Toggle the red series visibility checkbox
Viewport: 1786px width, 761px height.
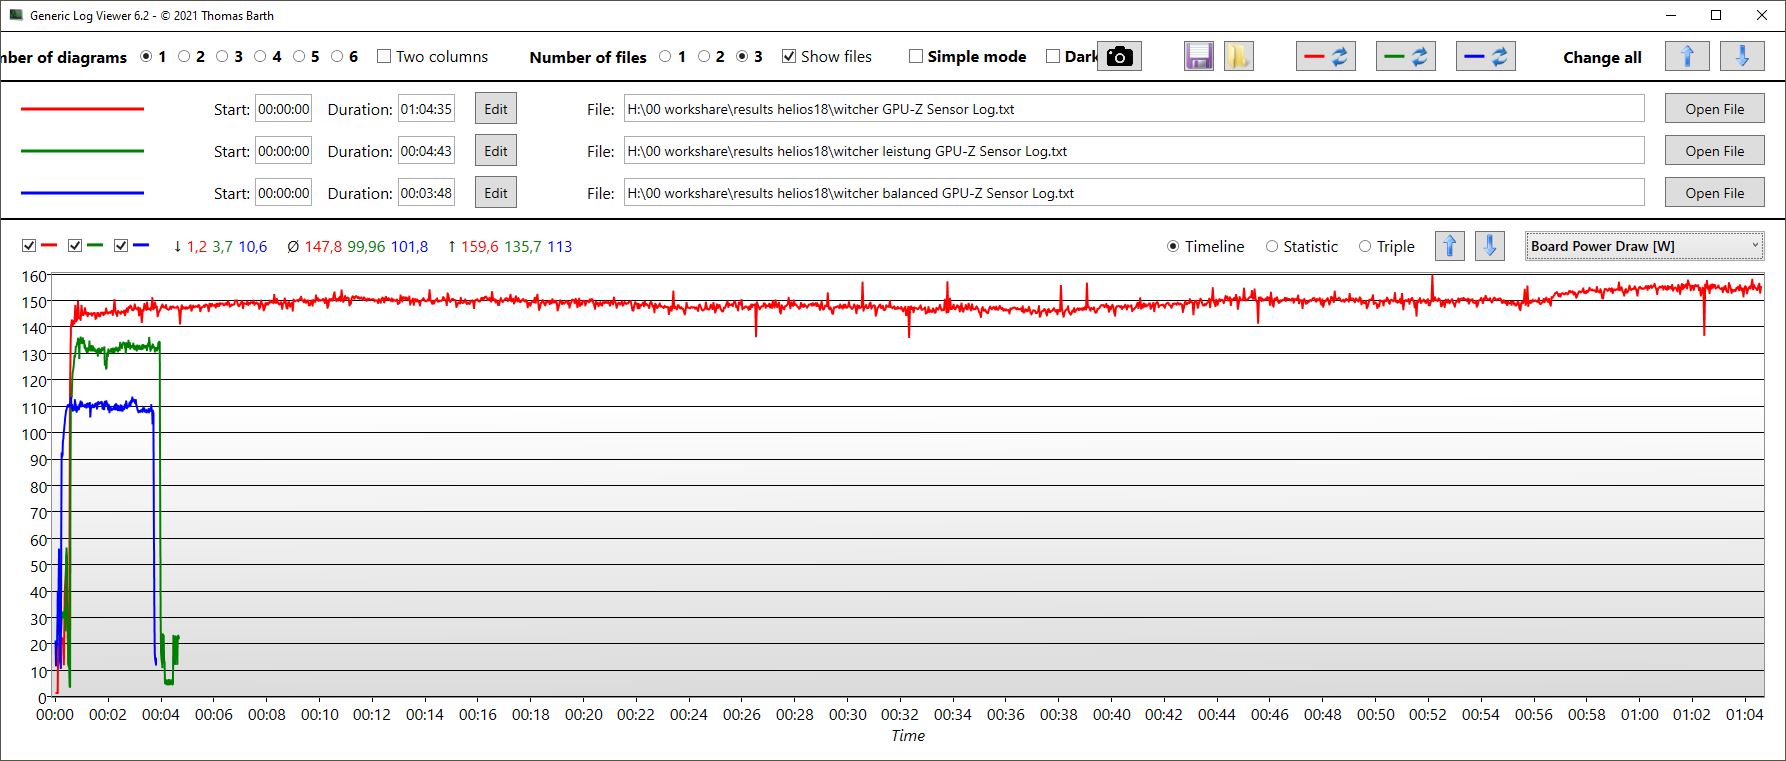pyautogui.click(x=29, y=246)
